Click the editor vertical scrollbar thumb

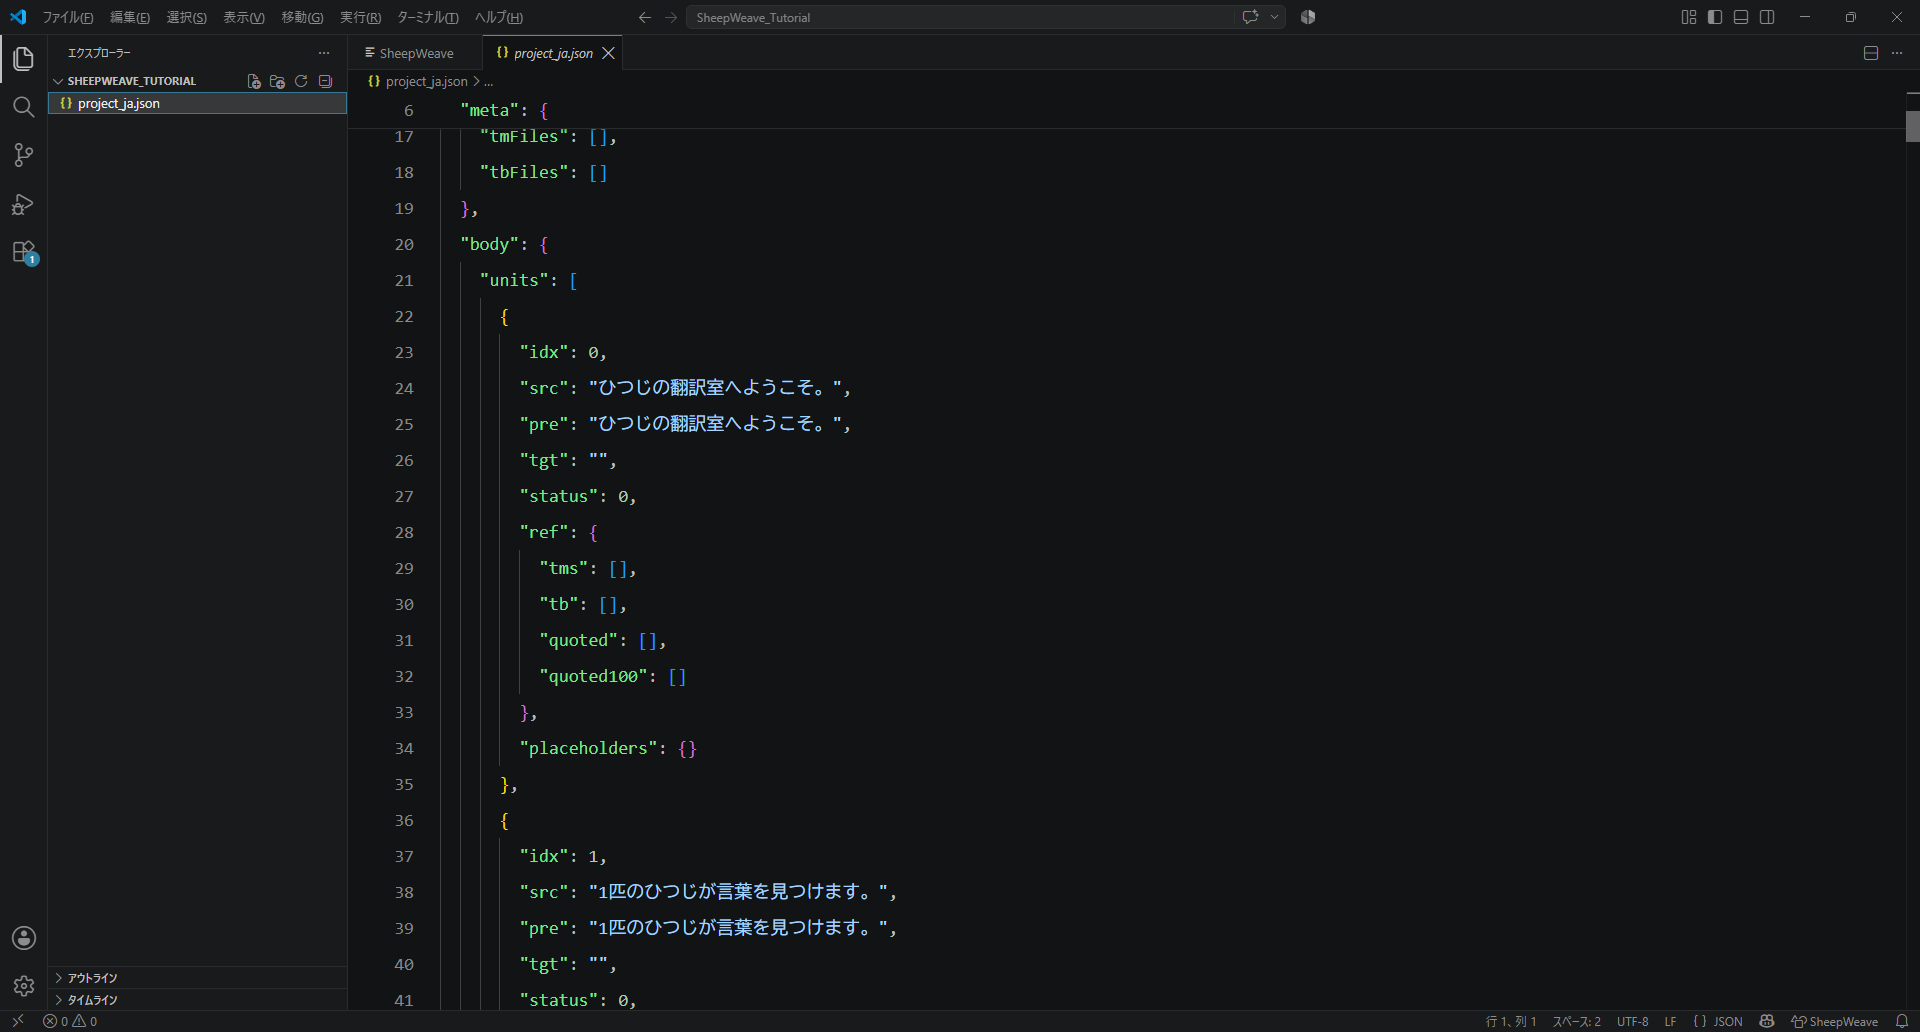[x=1912, y=126]
